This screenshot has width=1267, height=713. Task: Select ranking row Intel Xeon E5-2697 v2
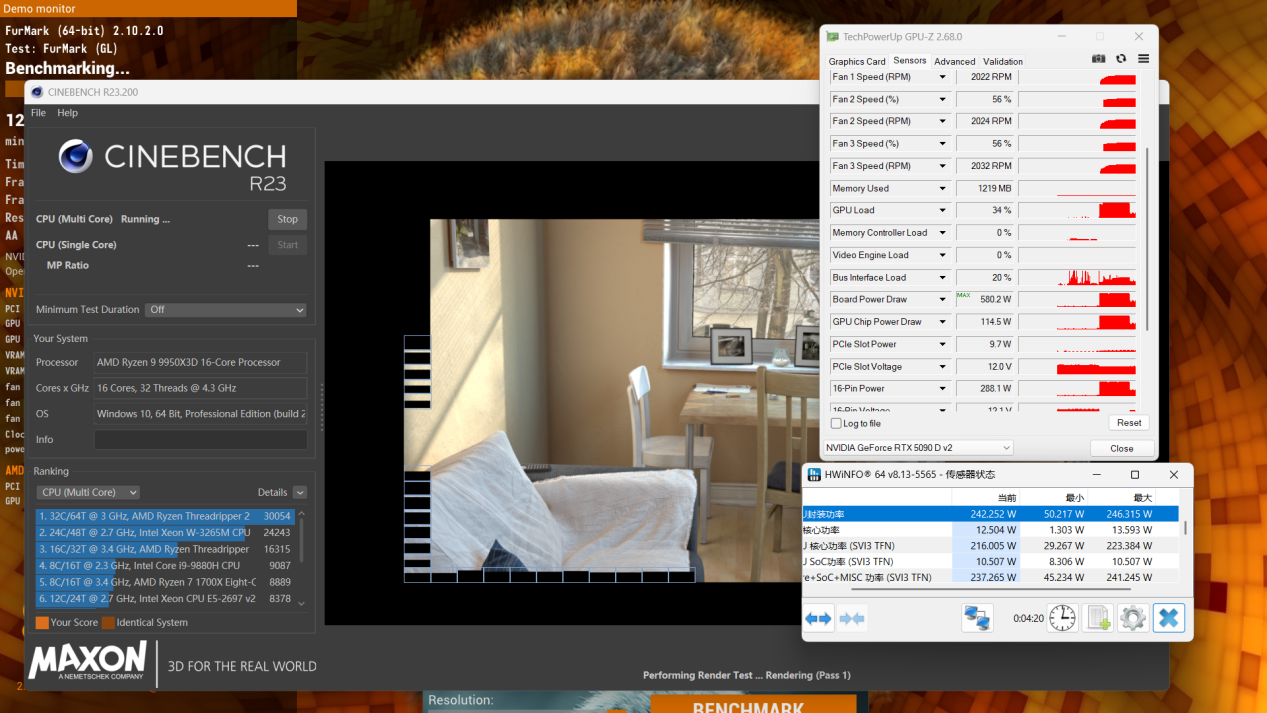tap(165, 598)
